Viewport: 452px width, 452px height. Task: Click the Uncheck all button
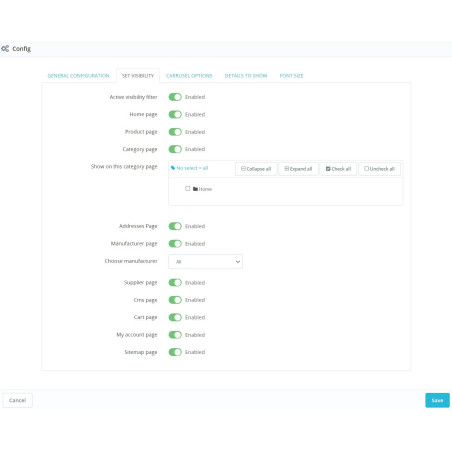[x=379, y=169]
